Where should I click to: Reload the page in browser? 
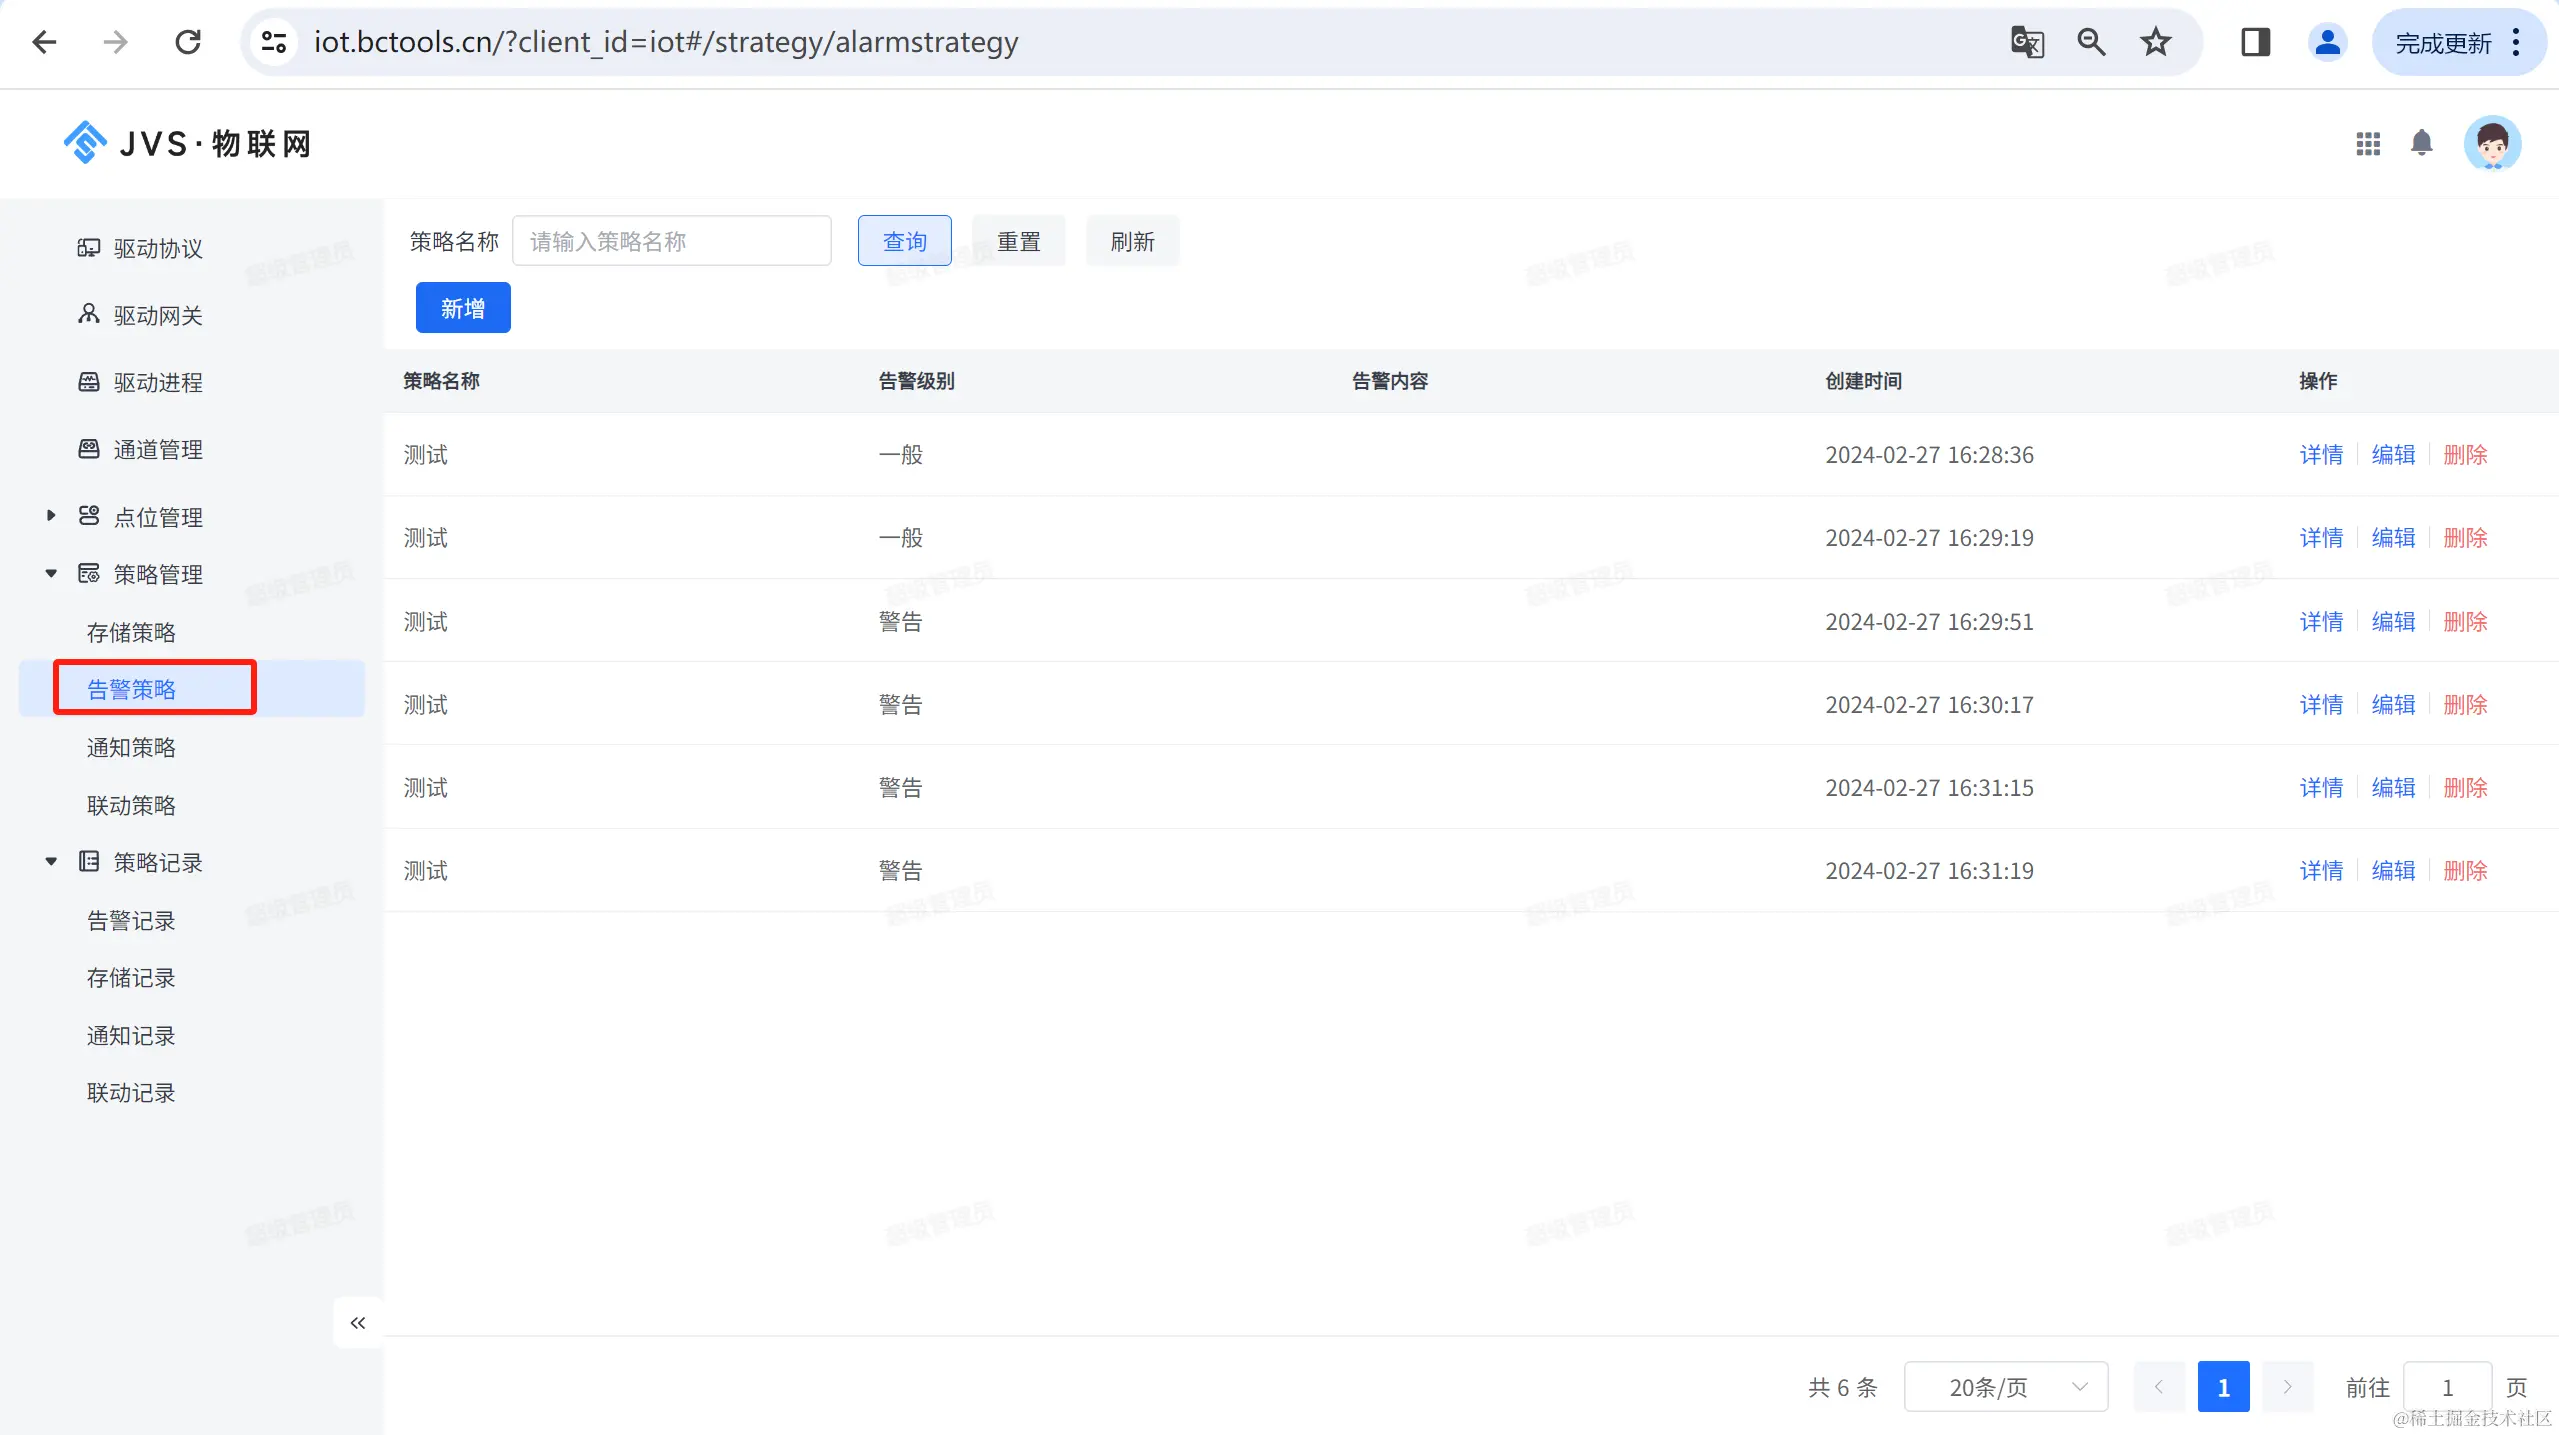[188, 42]
